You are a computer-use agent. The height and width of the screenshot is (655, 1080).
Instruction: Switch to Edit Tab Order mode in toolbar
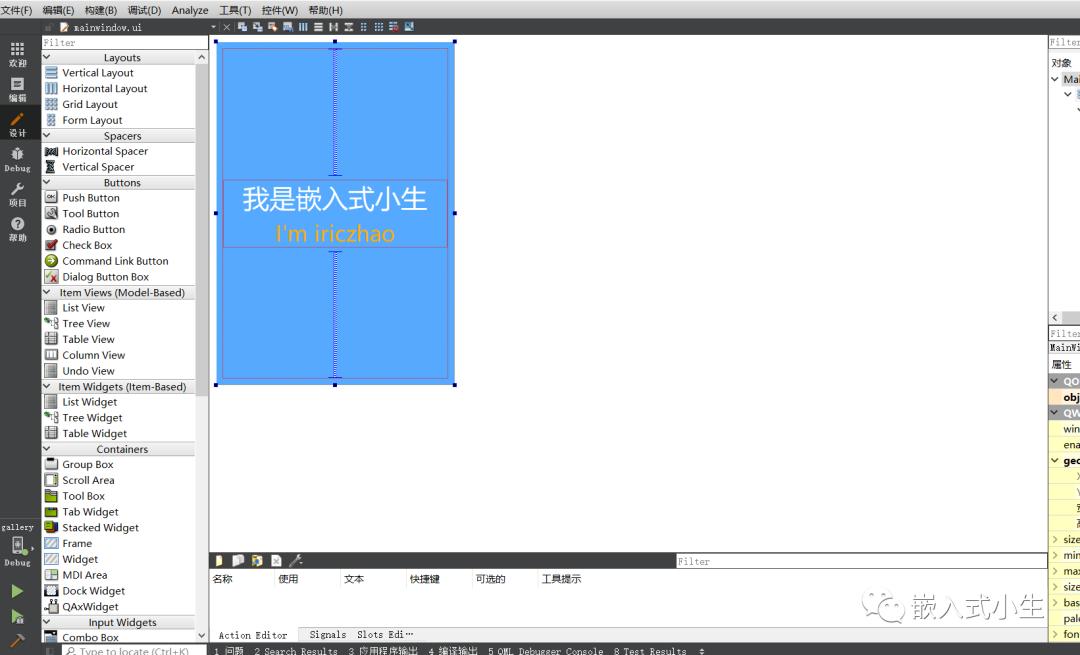coord(288,27)
